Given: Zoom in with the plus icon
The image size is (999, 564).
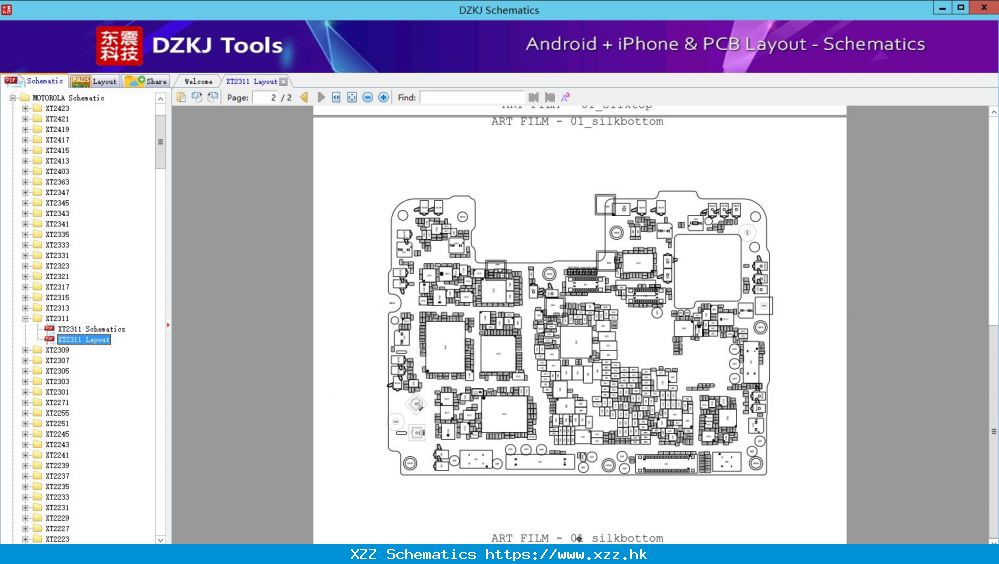Looking at the screenshot, I should [384, 98].
